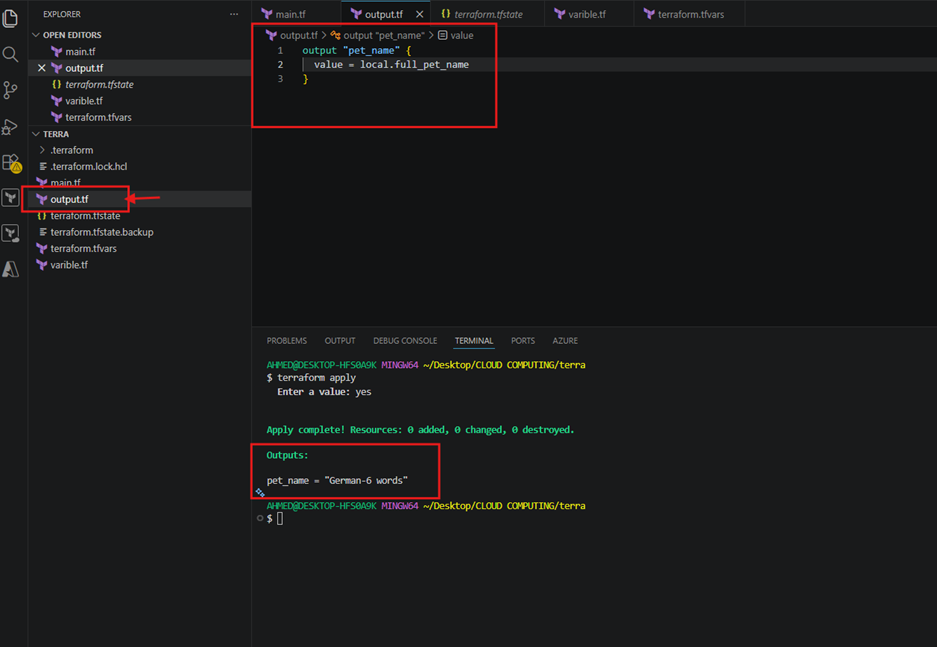Switch to the terraform.tfvars editor tab
Screen dimensions: 937x647
tap(690, 14)
